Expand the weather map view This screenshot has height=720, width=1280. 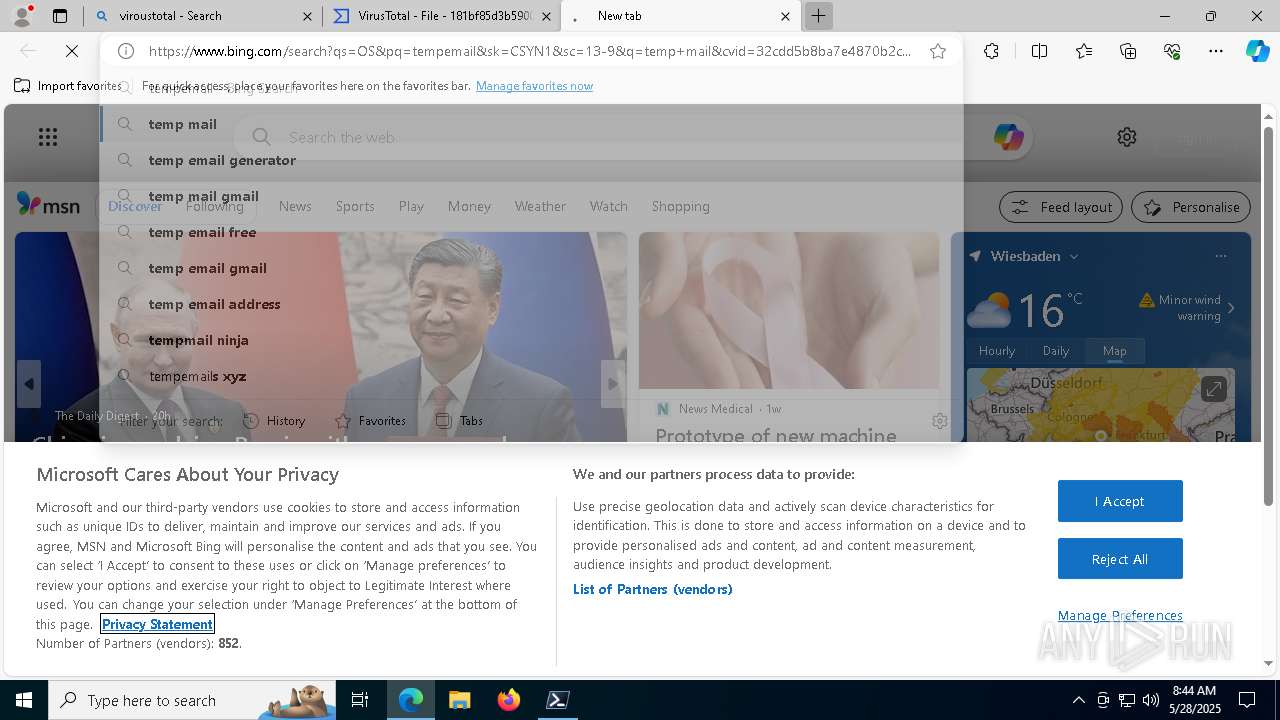point(1213,389)
